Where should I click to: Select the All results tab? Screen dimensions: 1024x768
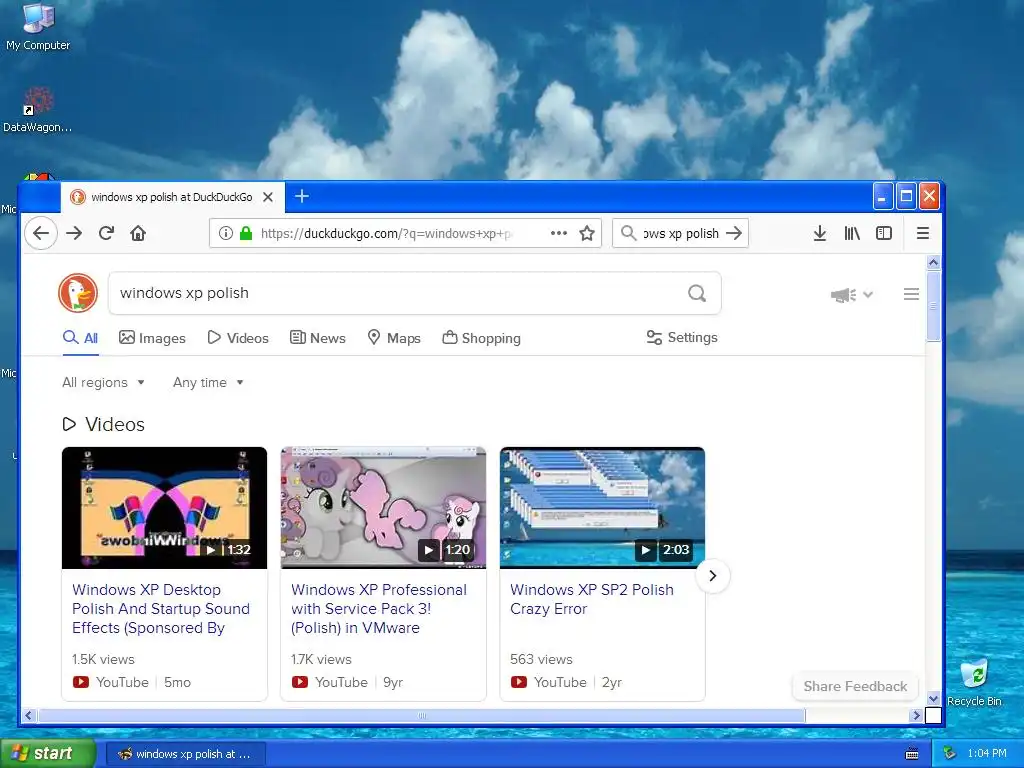coord(80,338)
